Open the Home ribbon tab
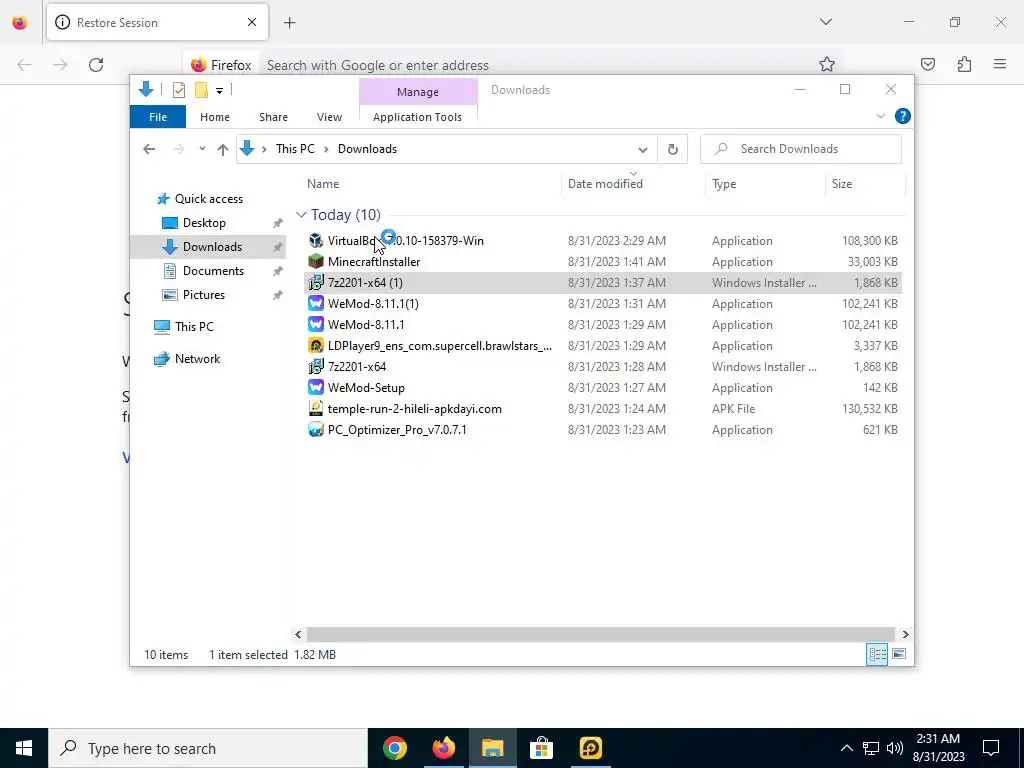 pyautogui.click(x=215, y=117)
